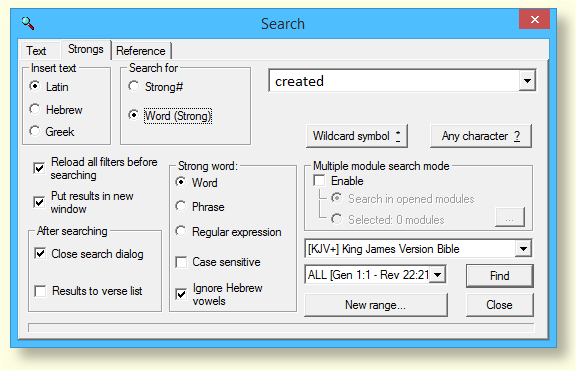Click the New range... button
576x371 pixels.
click(375, 305)
